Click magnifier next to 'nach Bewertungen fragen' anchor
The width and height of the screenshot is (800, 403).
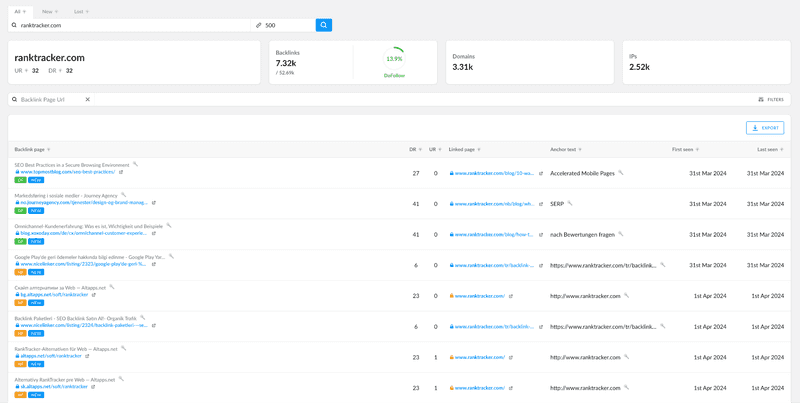tap(620, 234)
